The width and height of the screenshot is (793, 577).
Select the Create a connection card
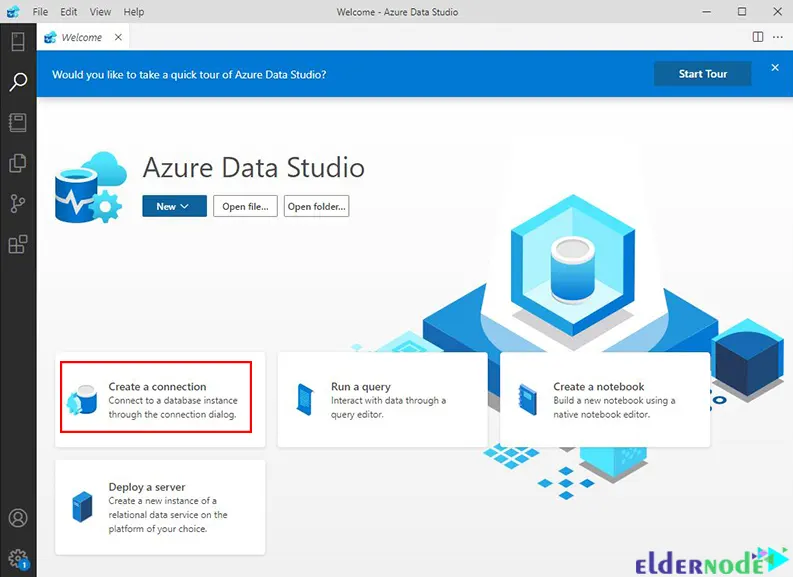(x=155, y=398)
